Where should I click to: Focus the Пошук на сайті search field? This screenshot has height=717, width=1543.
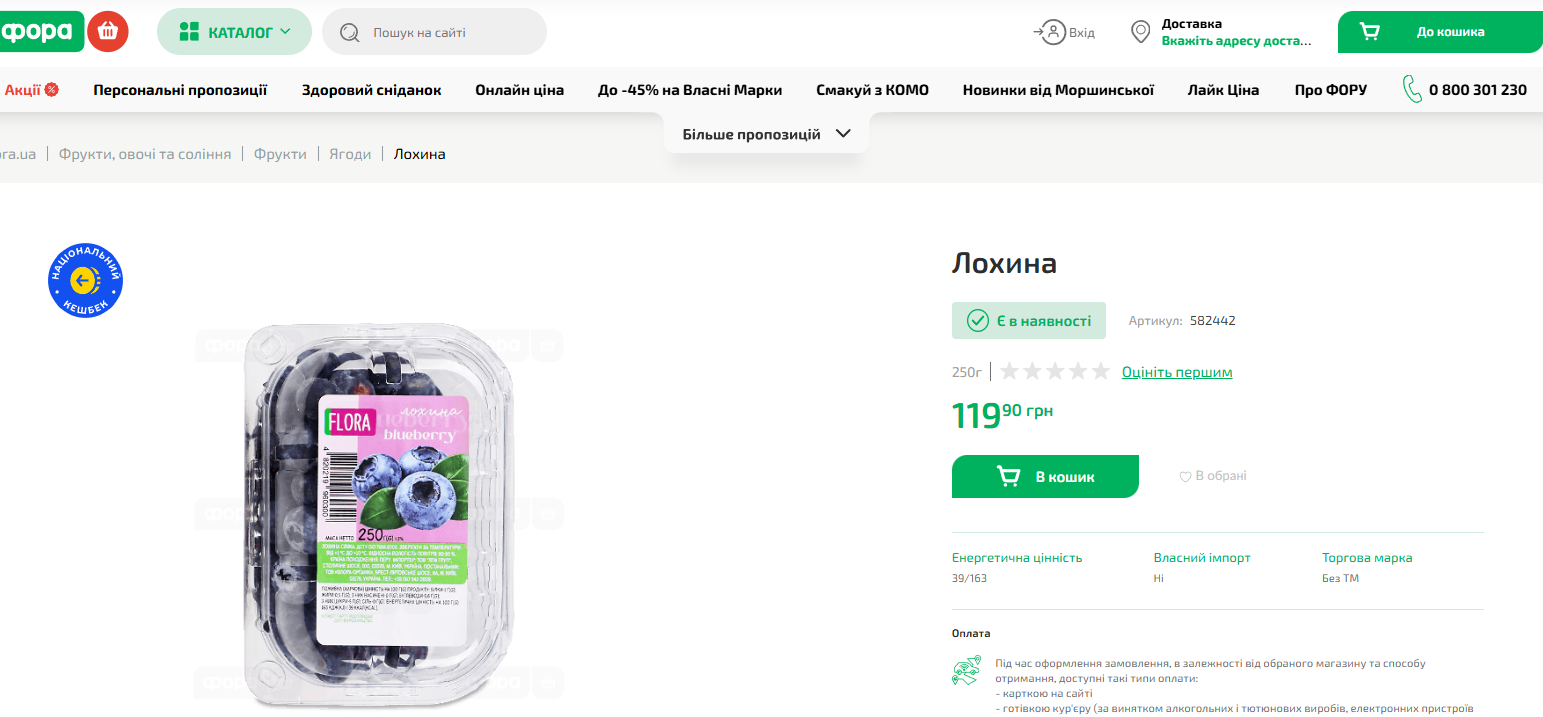pyautogui.click(x=450, y=32)
